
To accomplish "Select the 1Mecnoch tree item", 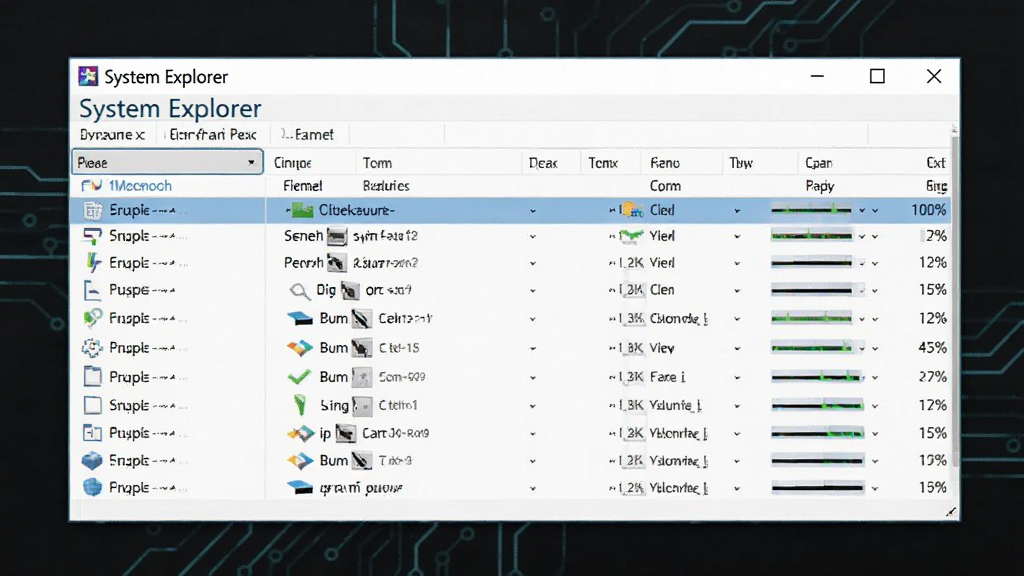I will 140,186.
